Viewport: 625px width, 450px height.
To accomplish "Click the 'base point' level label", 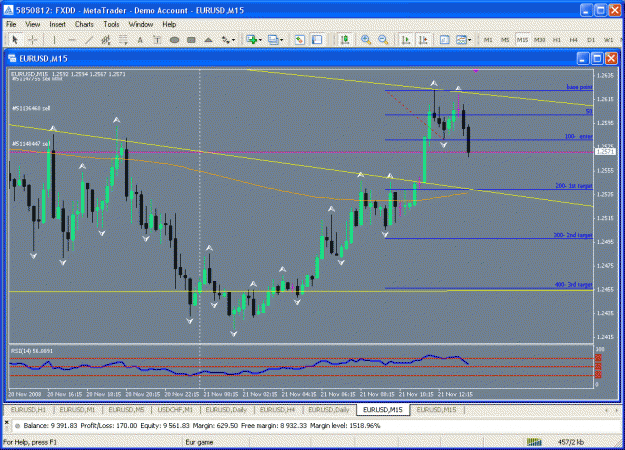I will pyautogui.click(x=580, y=87).
